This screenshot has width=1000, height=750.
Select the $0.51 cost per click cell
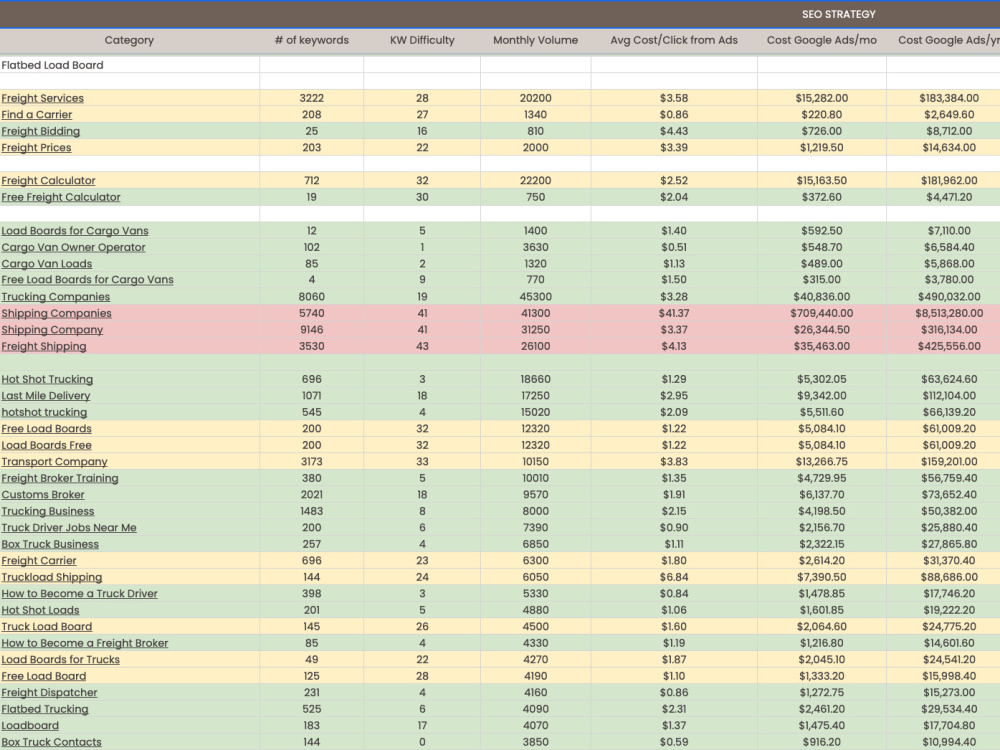pyautogui.click(x=674, y=247)
